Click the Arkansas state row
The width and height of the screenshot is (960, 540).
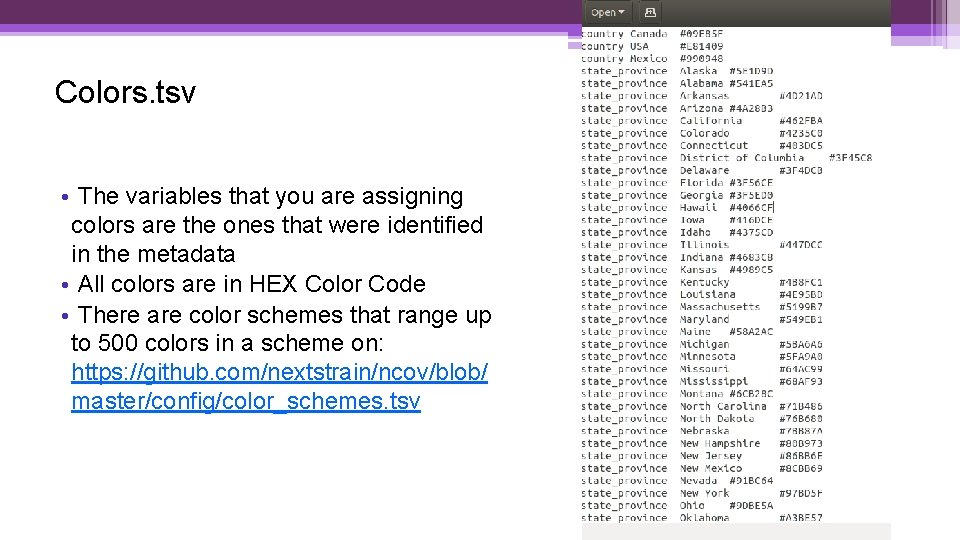[x=702, y=96]
